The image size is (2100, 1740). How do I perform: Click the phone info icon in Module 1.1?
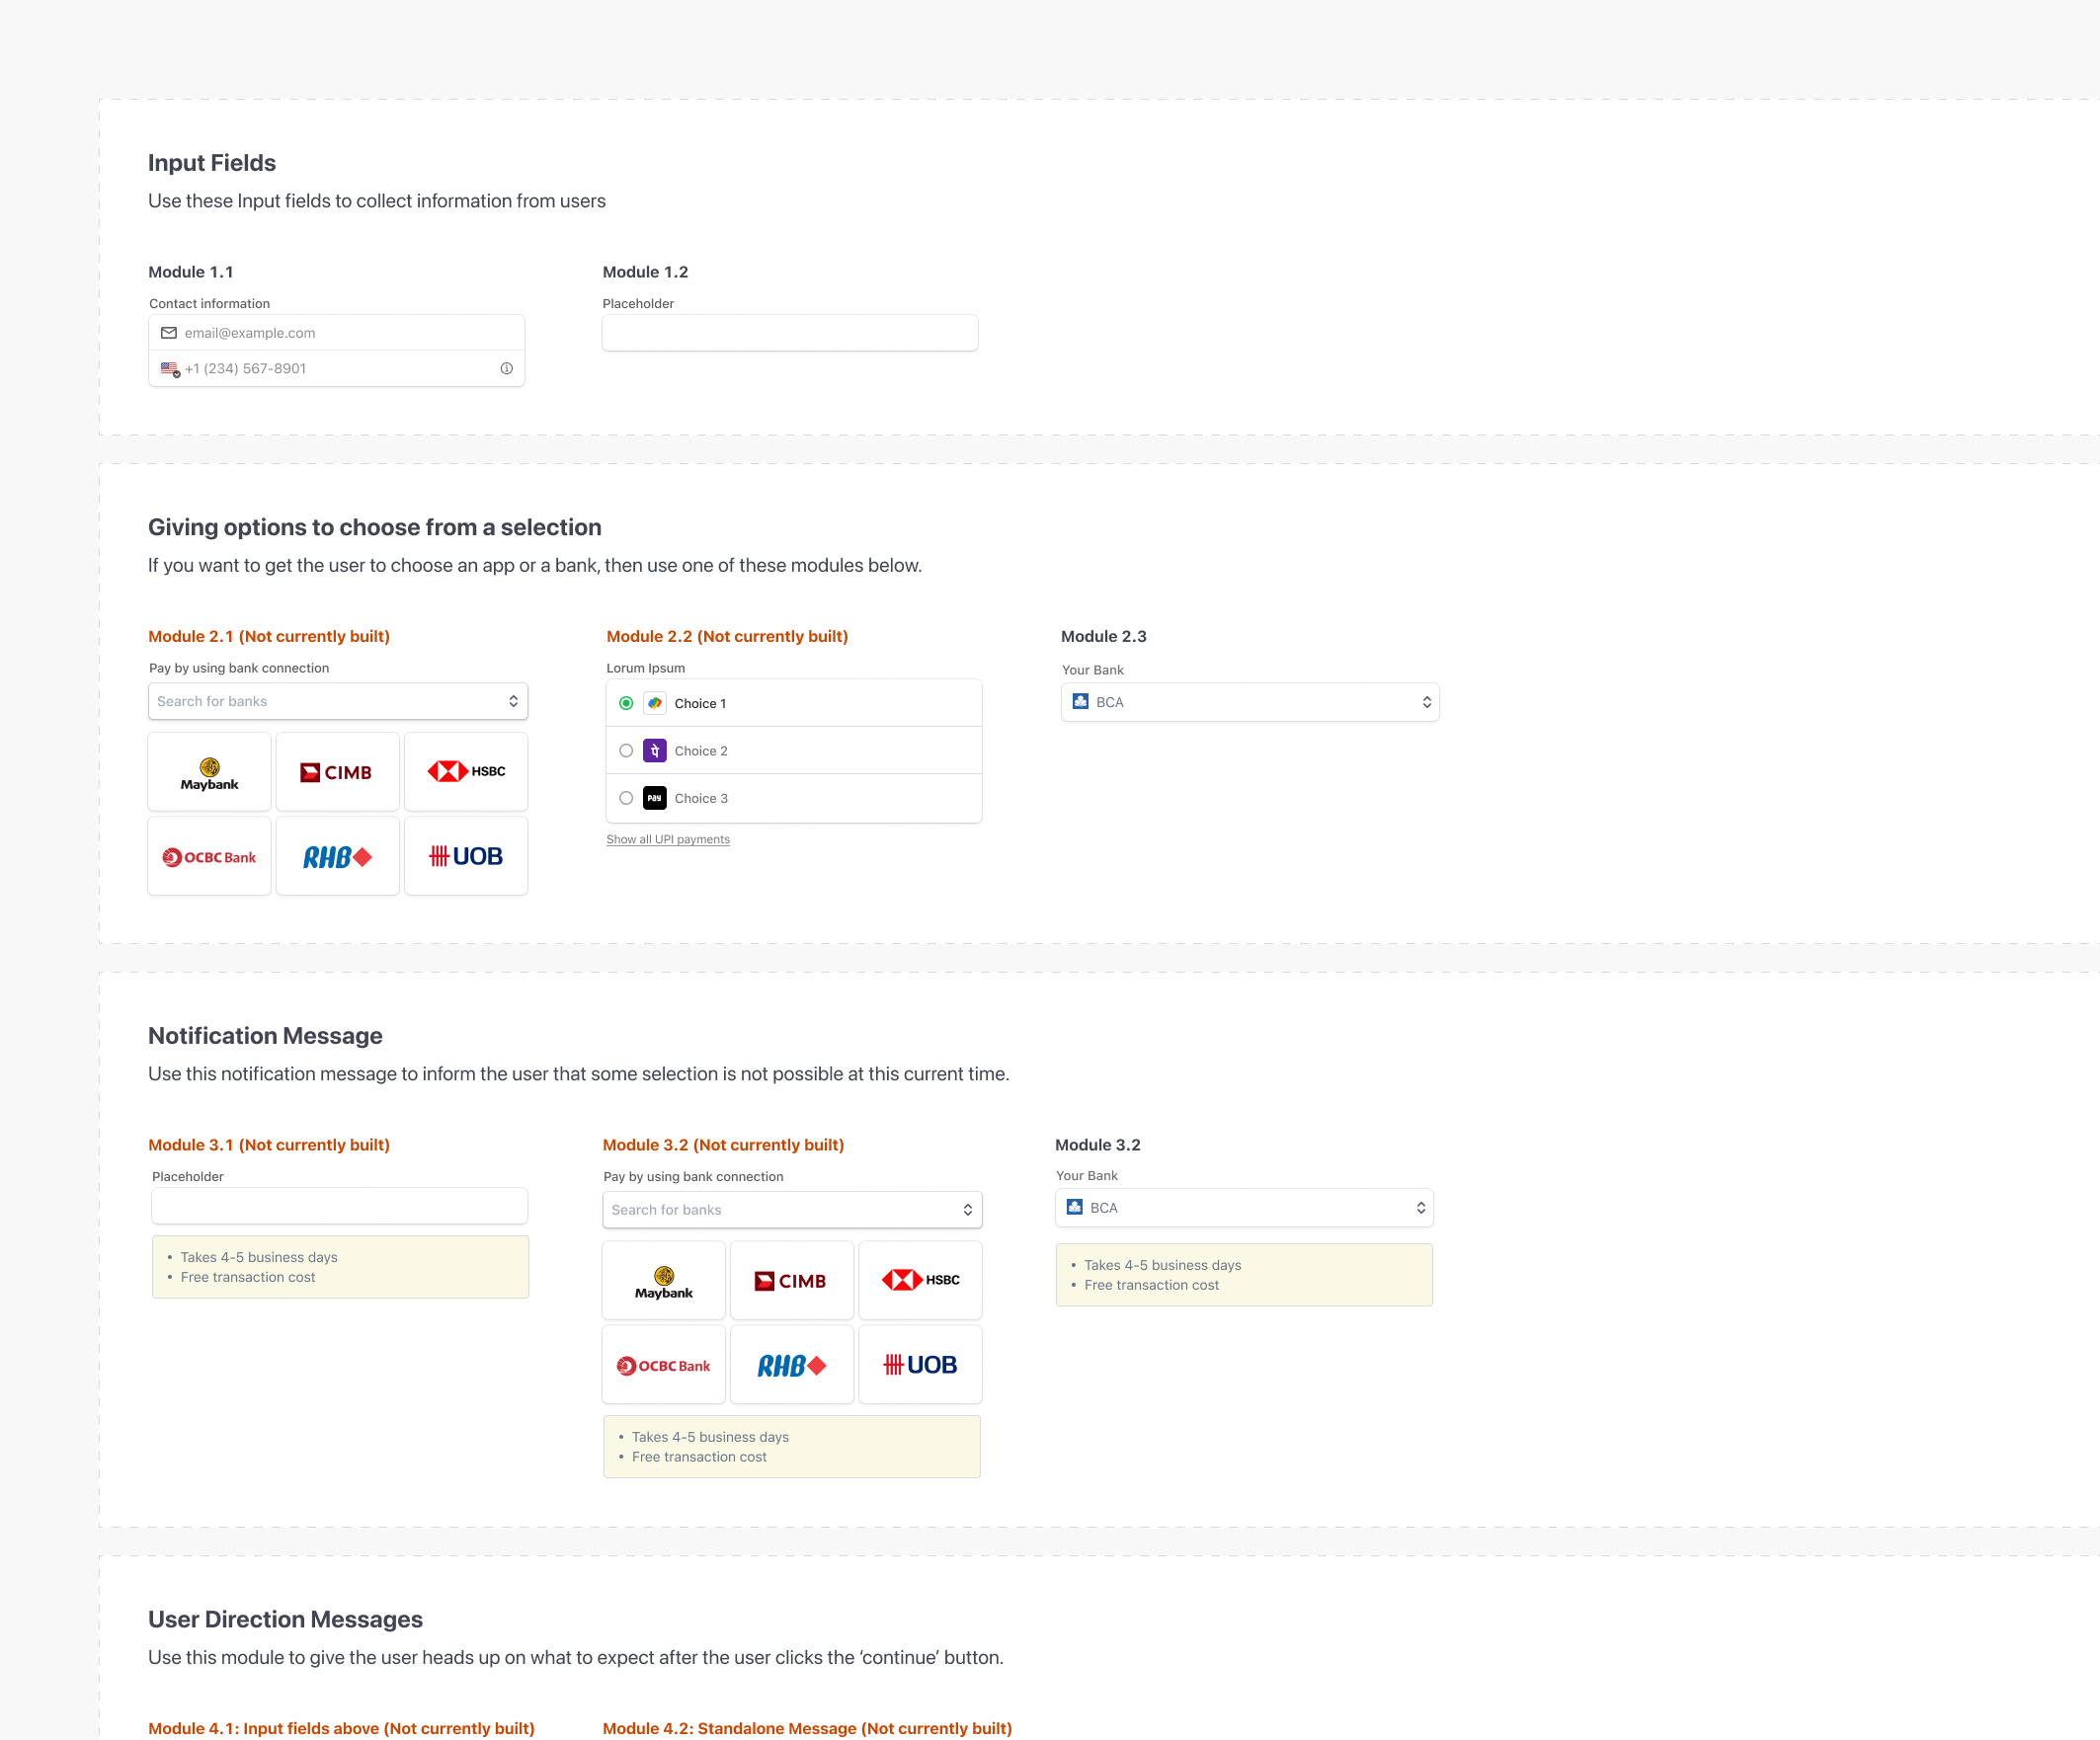coord(507,369)
